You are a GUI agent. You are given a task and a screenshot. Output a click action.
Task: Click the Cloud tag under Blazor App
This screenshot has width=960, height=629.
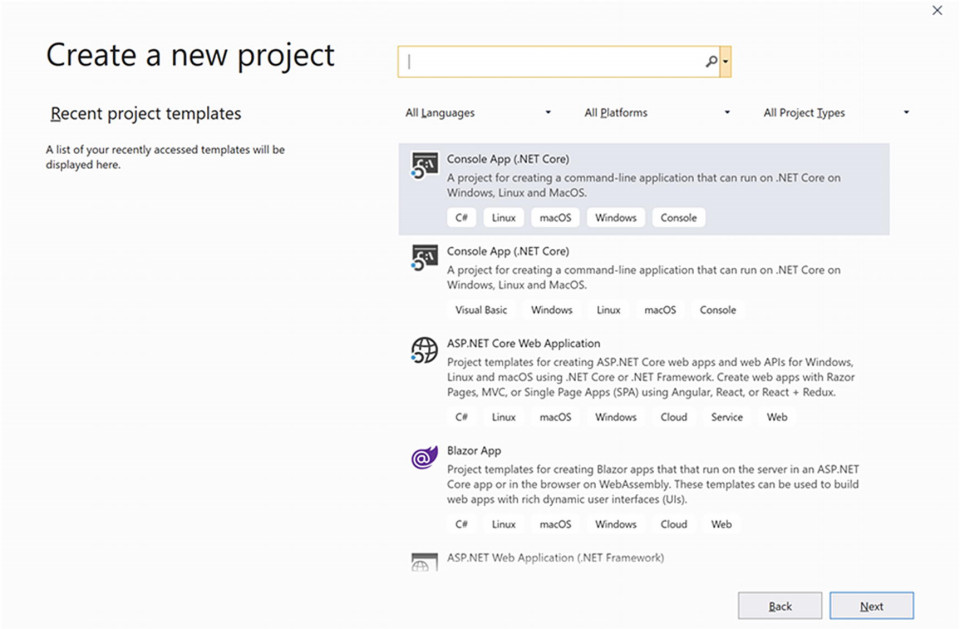click(x=673, y=524)
